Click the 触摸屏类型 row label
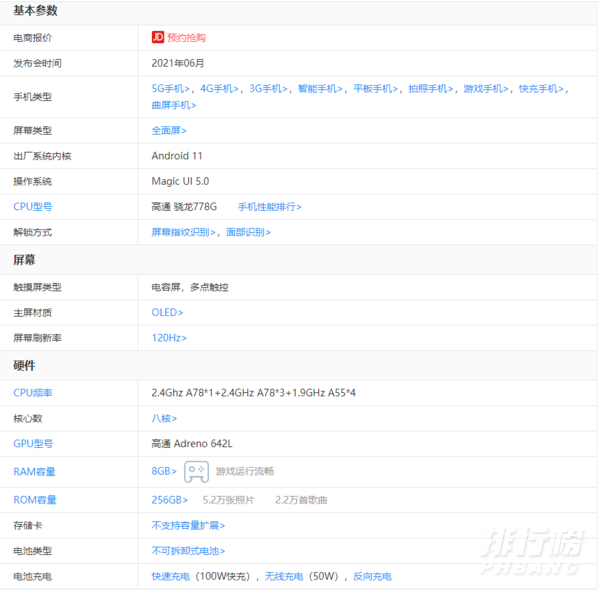The width and height of the screenshot is (600, 590). pos(38,287)
